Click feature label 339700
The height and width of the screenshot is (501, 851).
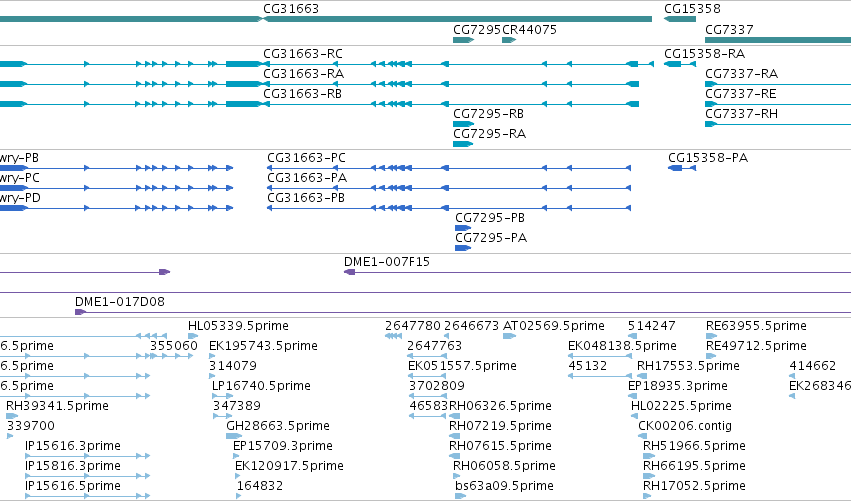31,427
